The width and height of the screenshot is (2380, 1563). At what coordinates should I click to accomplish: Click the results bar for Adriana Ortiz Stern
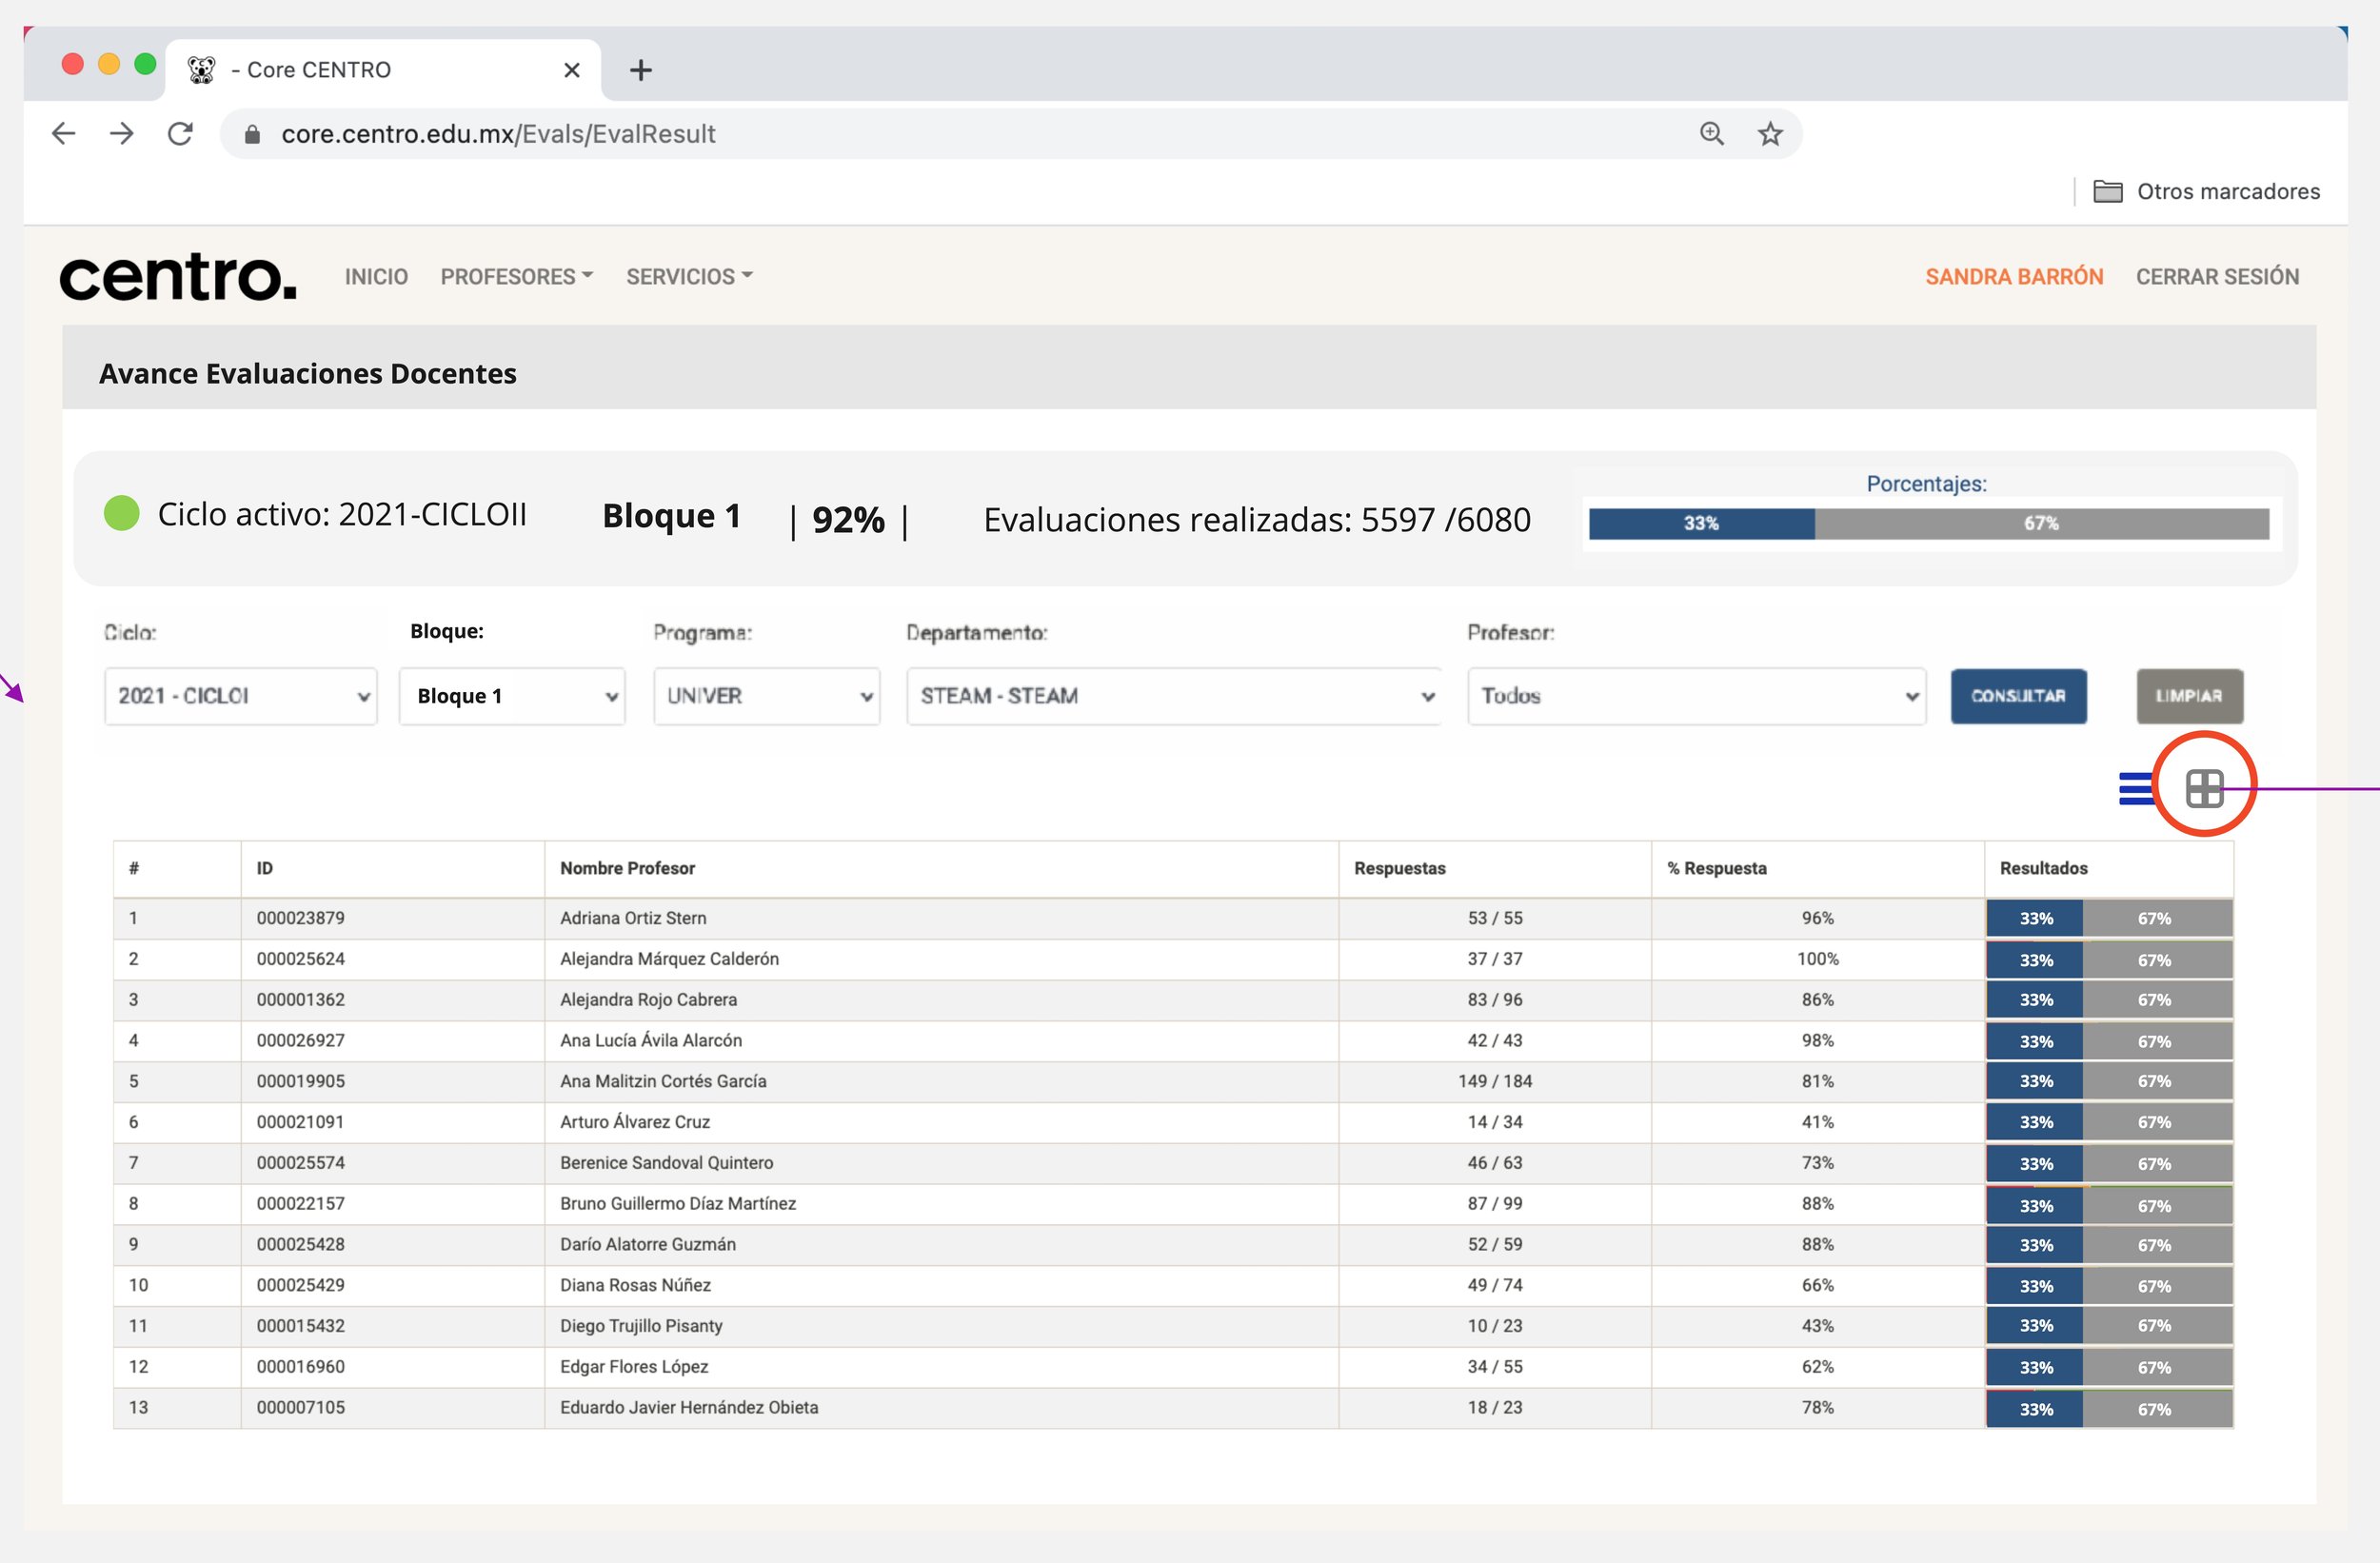2109,918
